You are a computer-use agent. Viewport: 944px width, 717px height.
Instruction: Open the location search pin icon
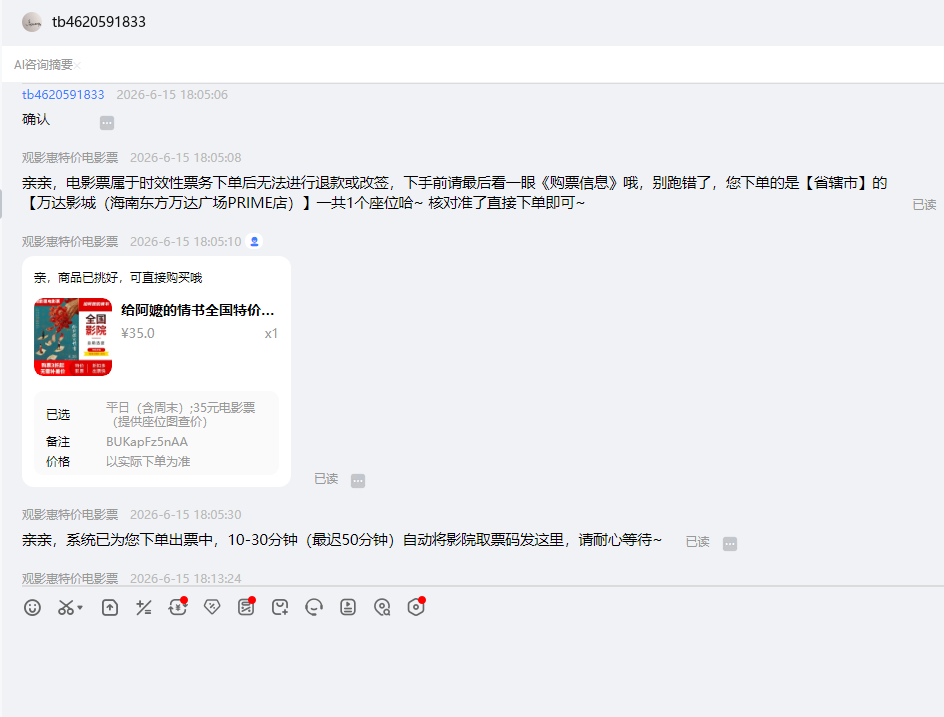point(382,607)
